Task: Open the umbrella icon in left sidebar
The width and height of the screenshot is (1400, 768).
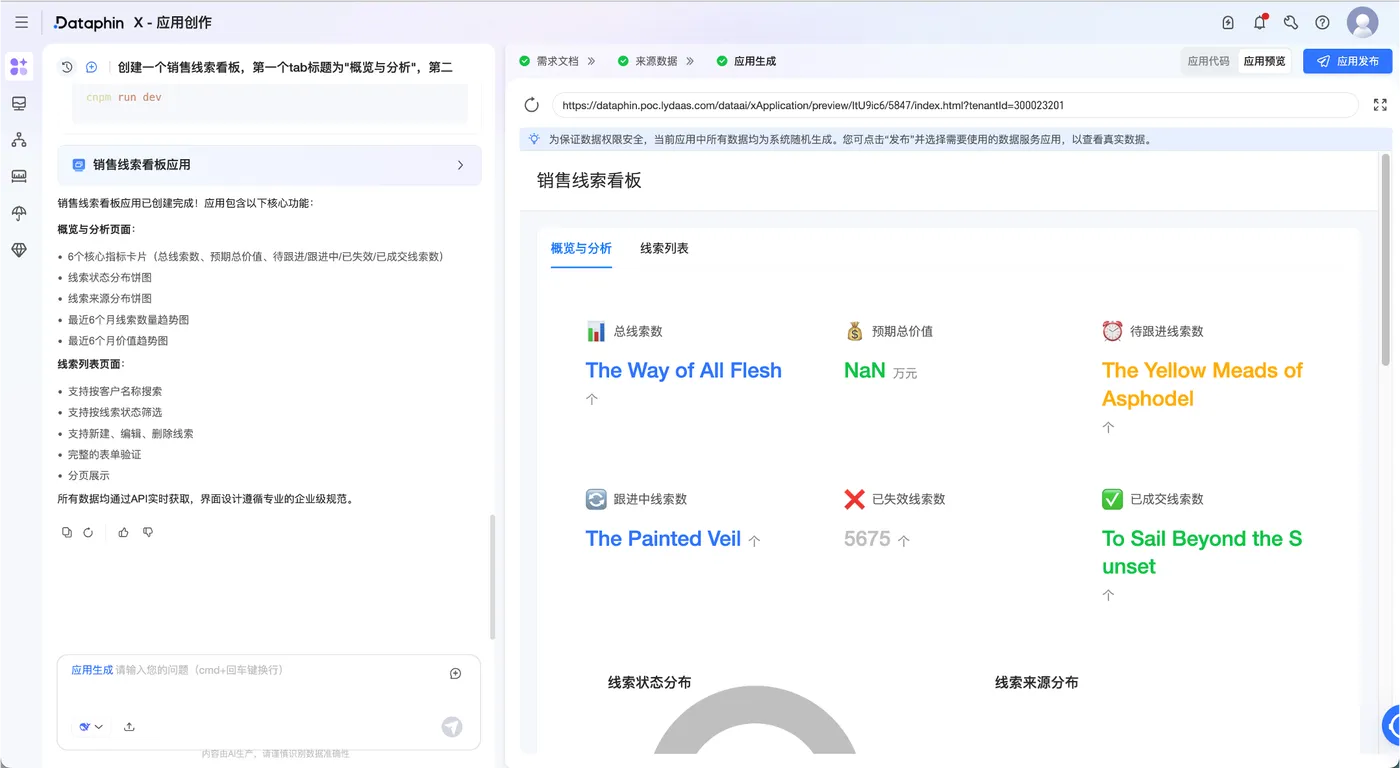Action: [x=19, y=213]
